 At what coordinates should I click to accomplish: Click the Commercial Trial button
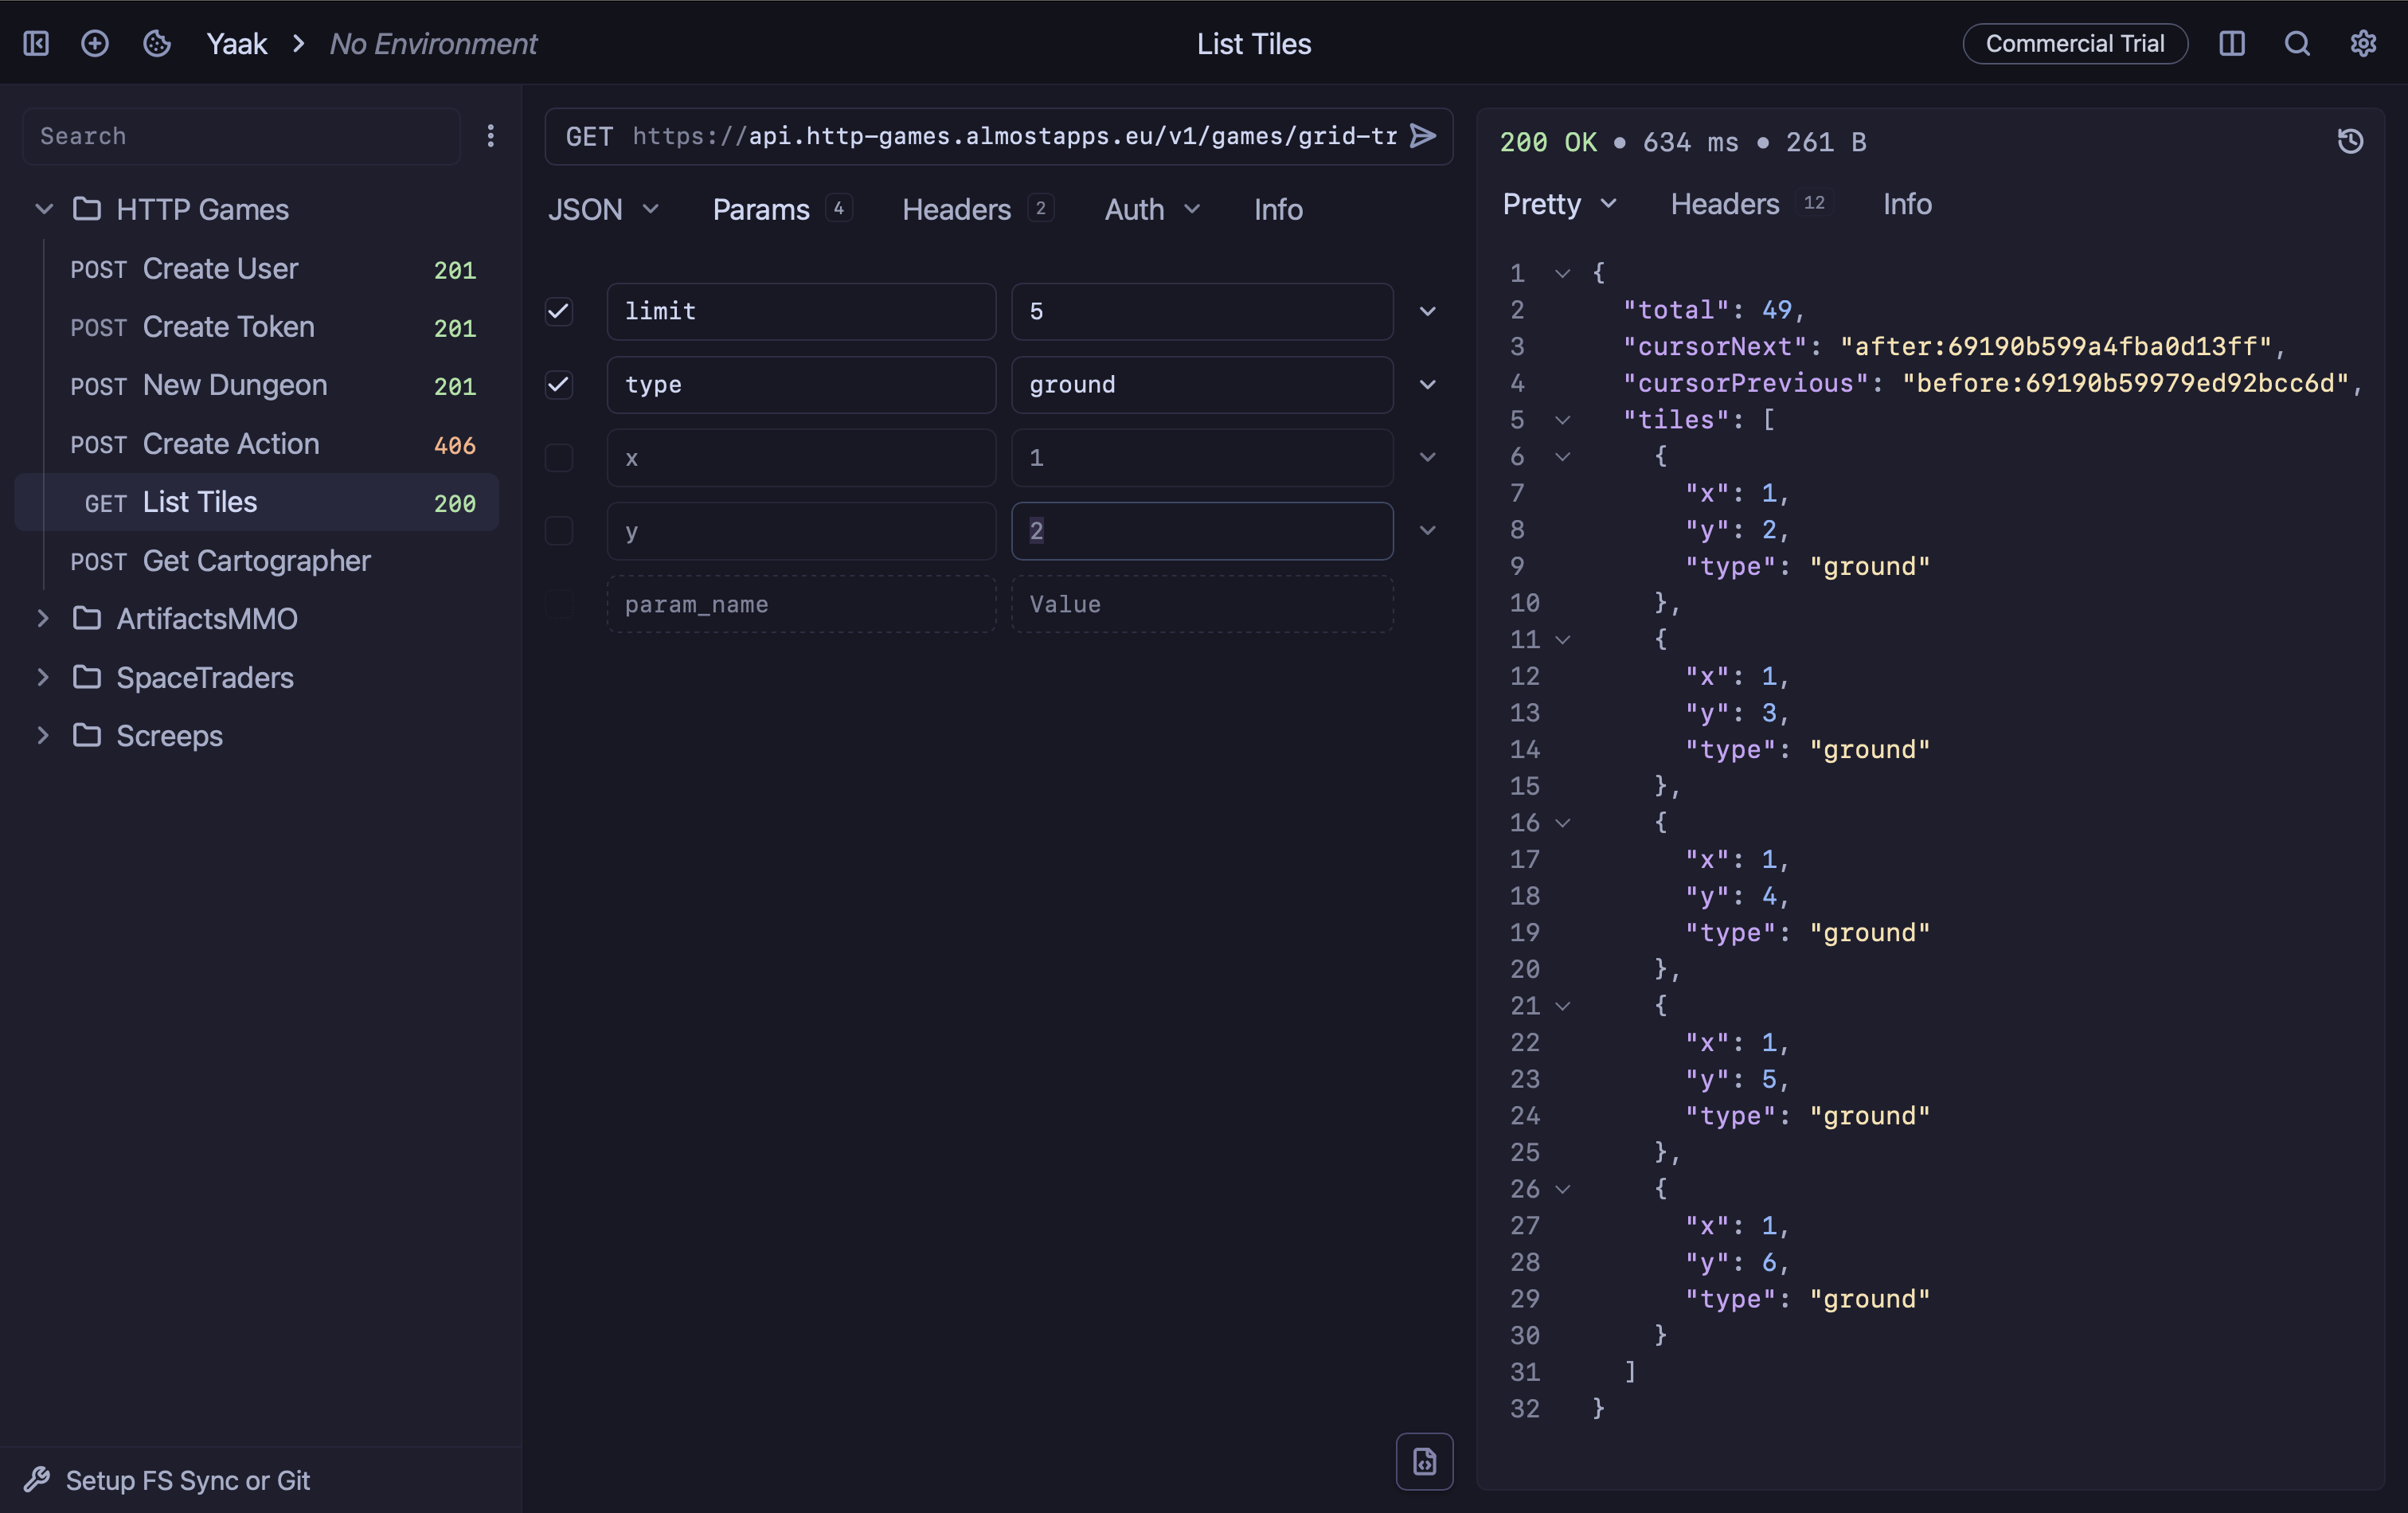pyautogui.click(x=2074, y=43)
